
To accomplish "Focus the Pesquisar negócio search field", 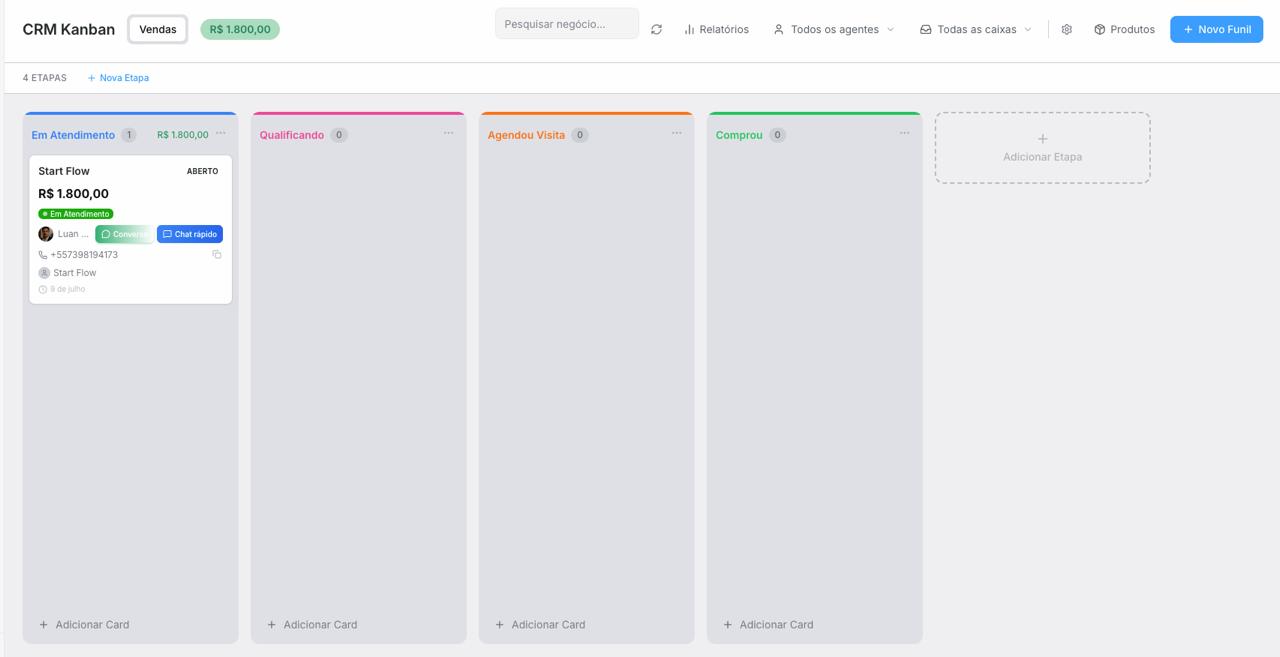I will point(567,24).
